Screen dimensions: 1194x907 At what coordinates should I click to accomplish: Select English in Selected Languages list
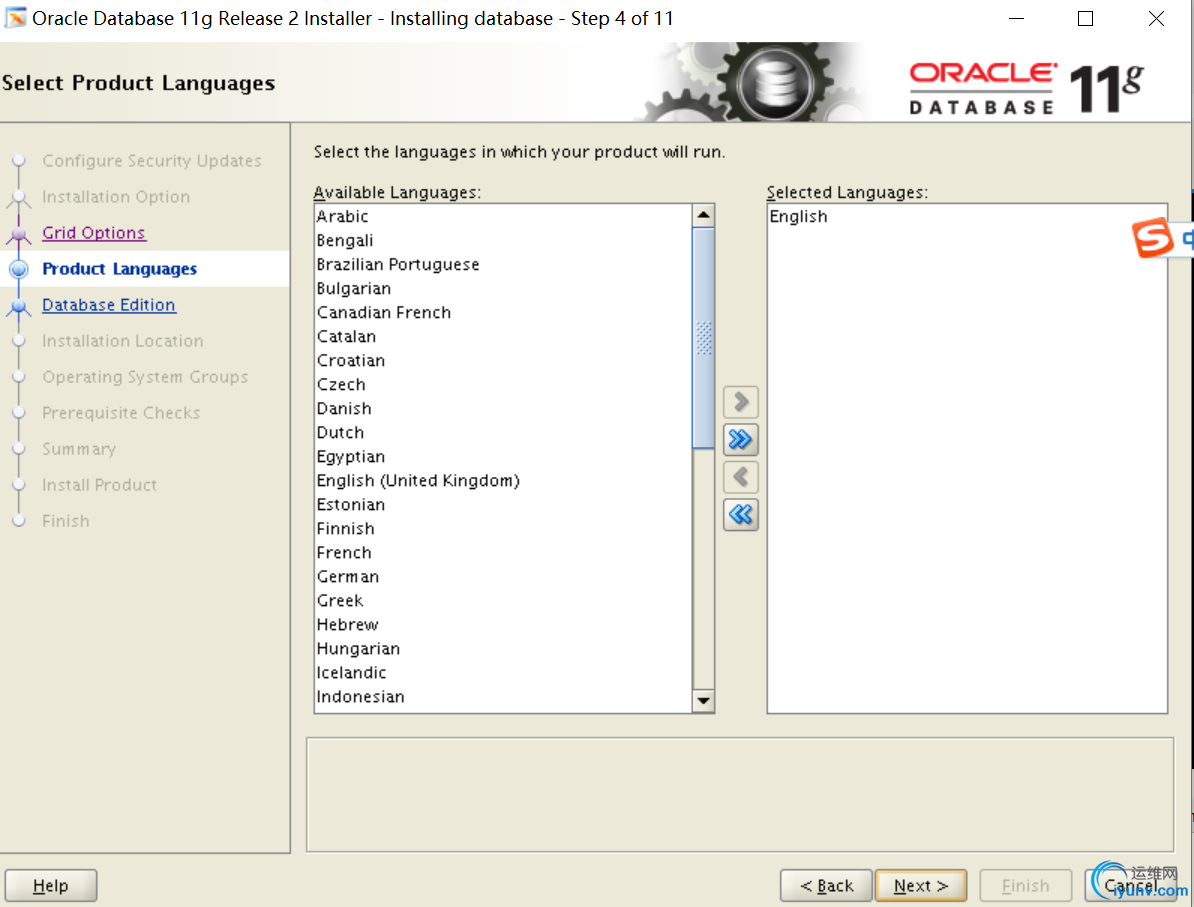click(x=966, y=216)
